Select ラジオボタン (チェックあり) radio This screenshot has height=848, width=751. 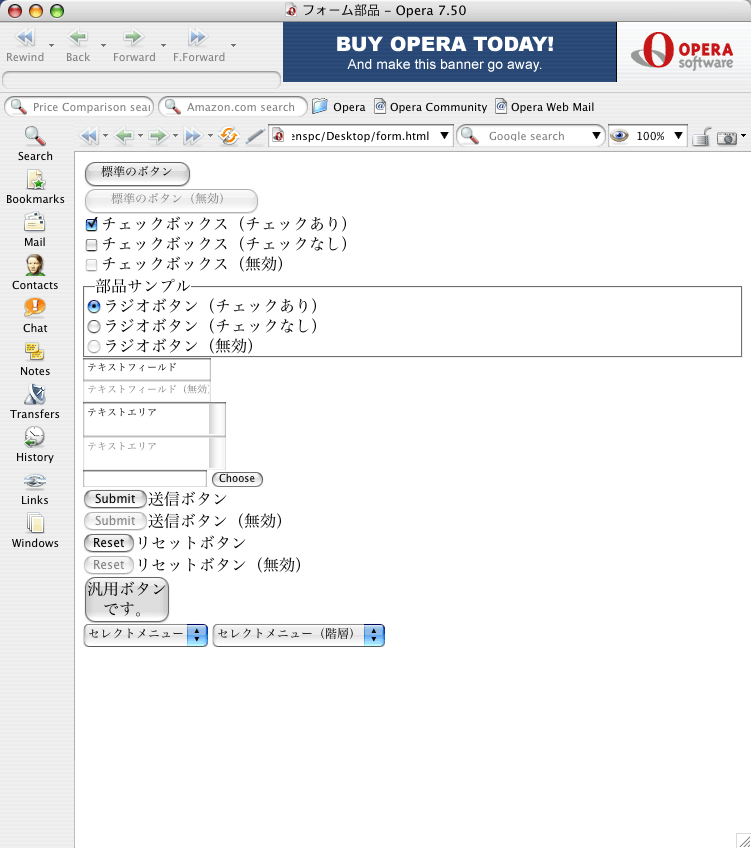pos(94,307)
